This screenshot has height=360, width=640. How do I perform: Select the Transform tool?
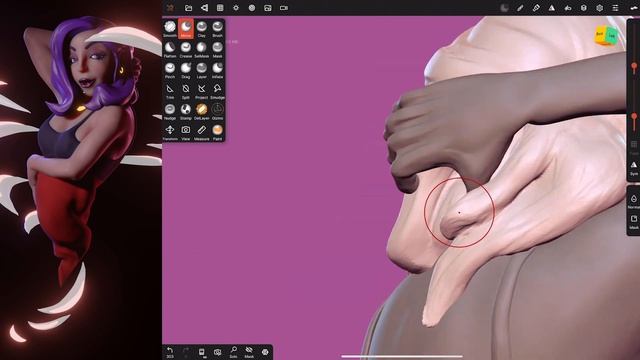tap(170, 132)
